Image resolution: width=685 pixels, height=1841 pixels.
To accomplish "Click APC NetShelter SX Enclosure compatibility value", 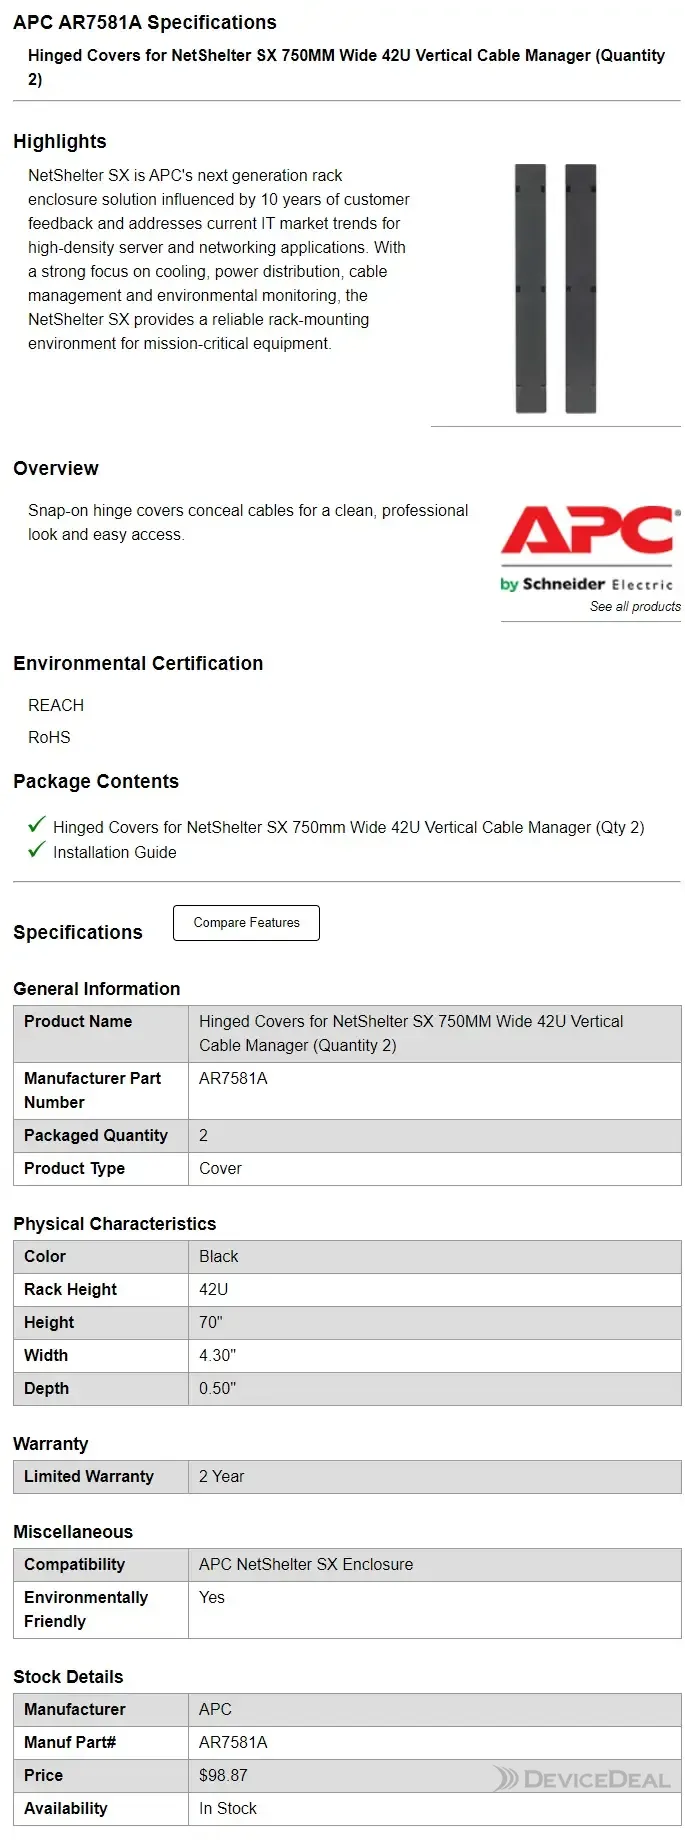I will point(305,1564).
